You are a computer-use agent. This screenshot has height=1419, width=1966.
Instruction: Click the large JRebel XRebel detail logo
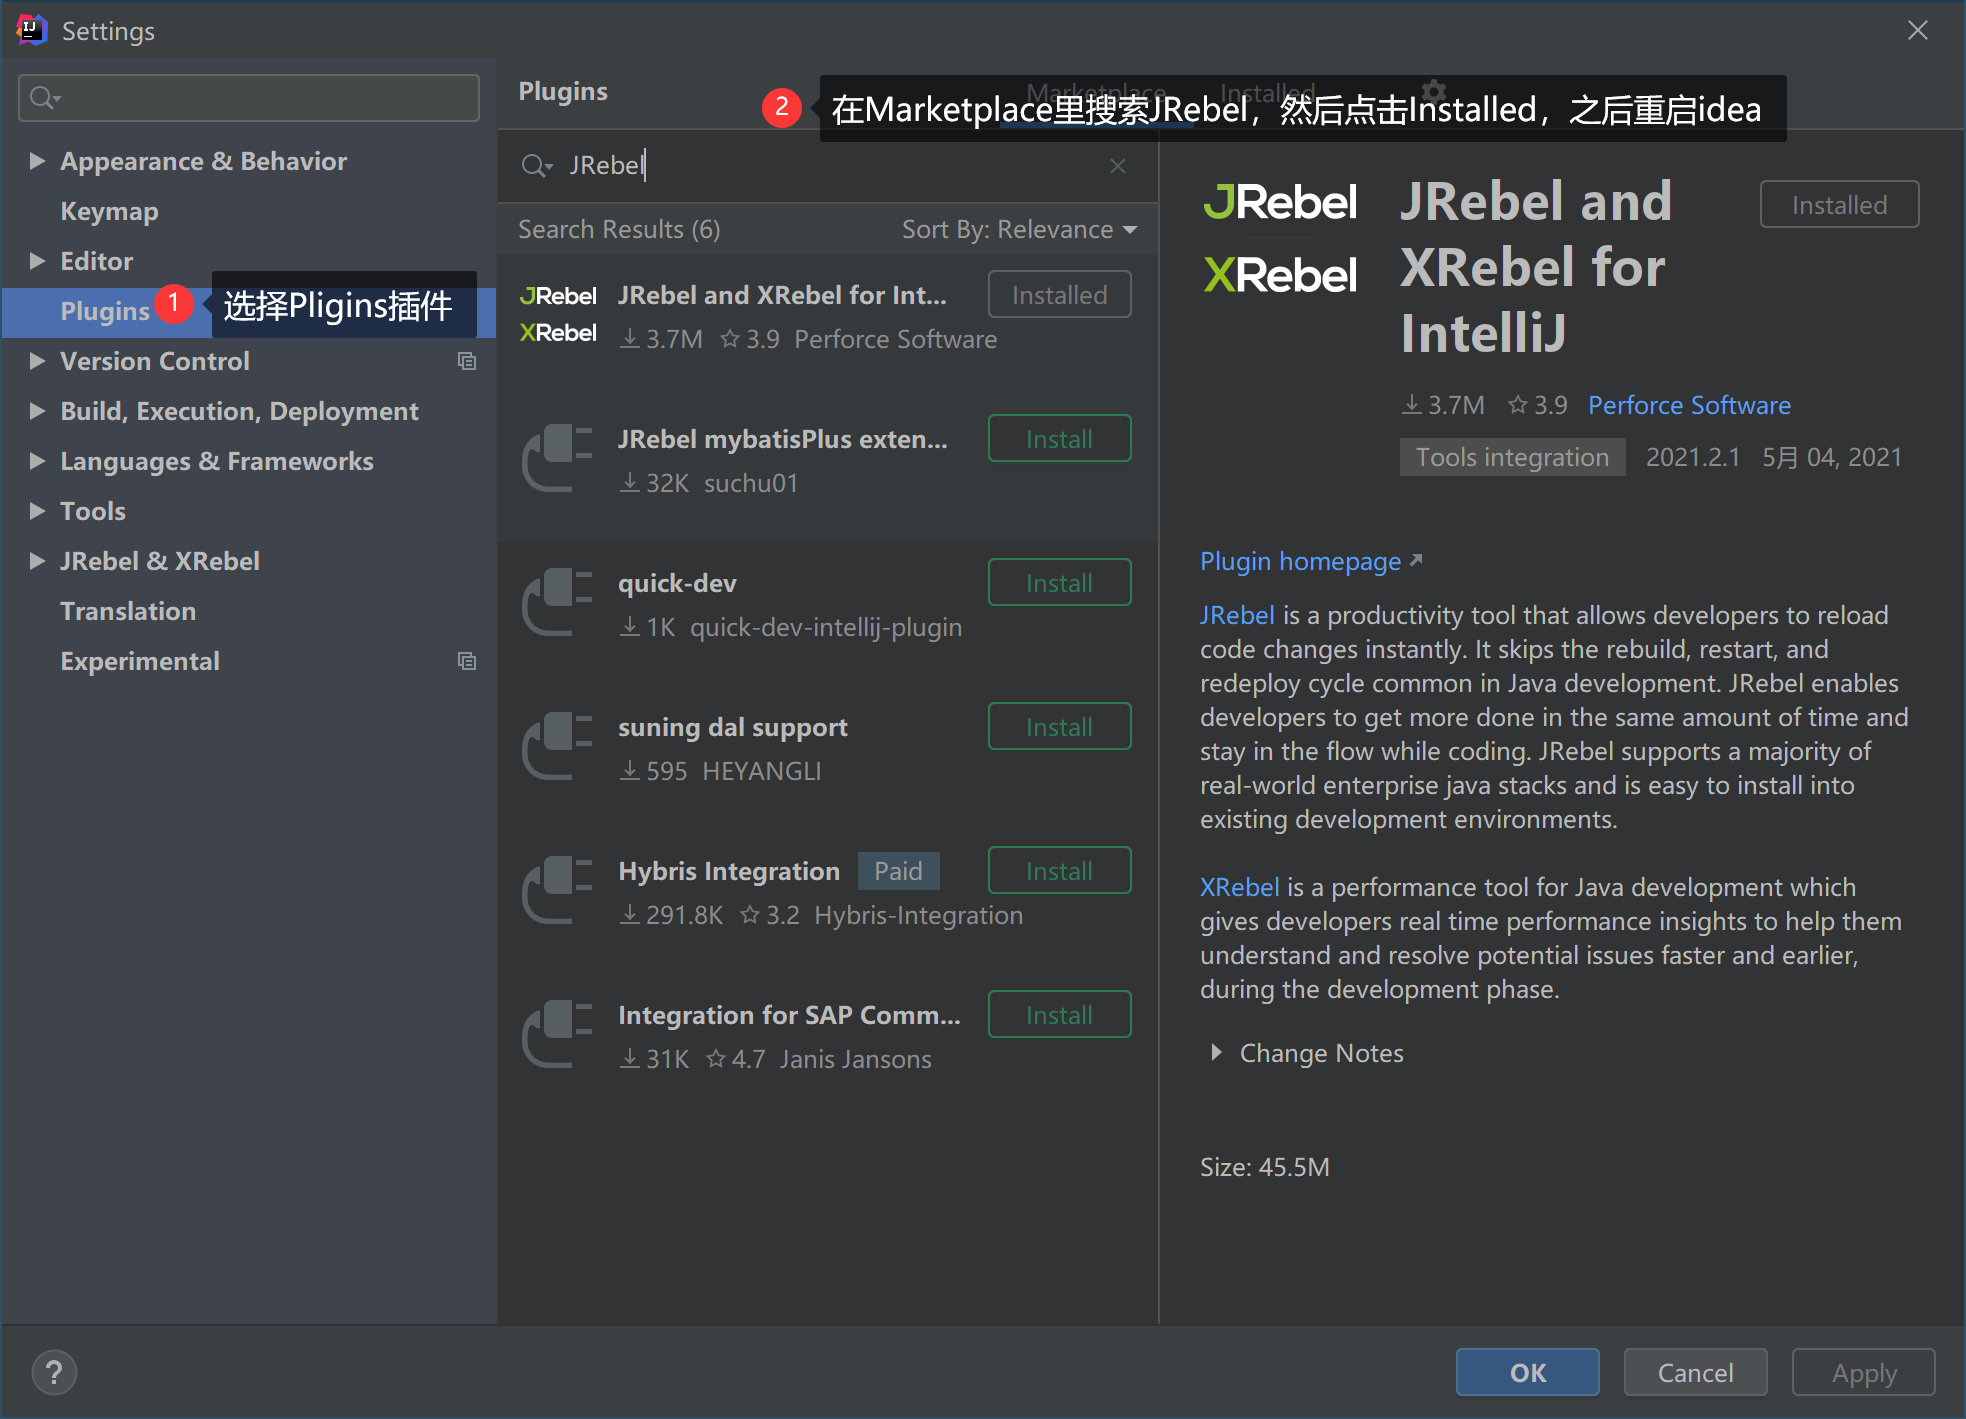coord(1280,238)
